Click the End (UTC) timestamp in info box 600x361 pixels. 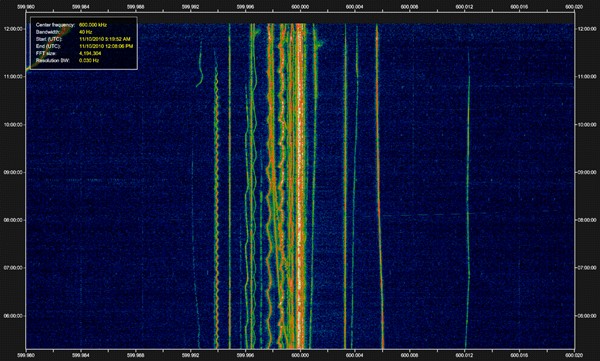[106, 46]
